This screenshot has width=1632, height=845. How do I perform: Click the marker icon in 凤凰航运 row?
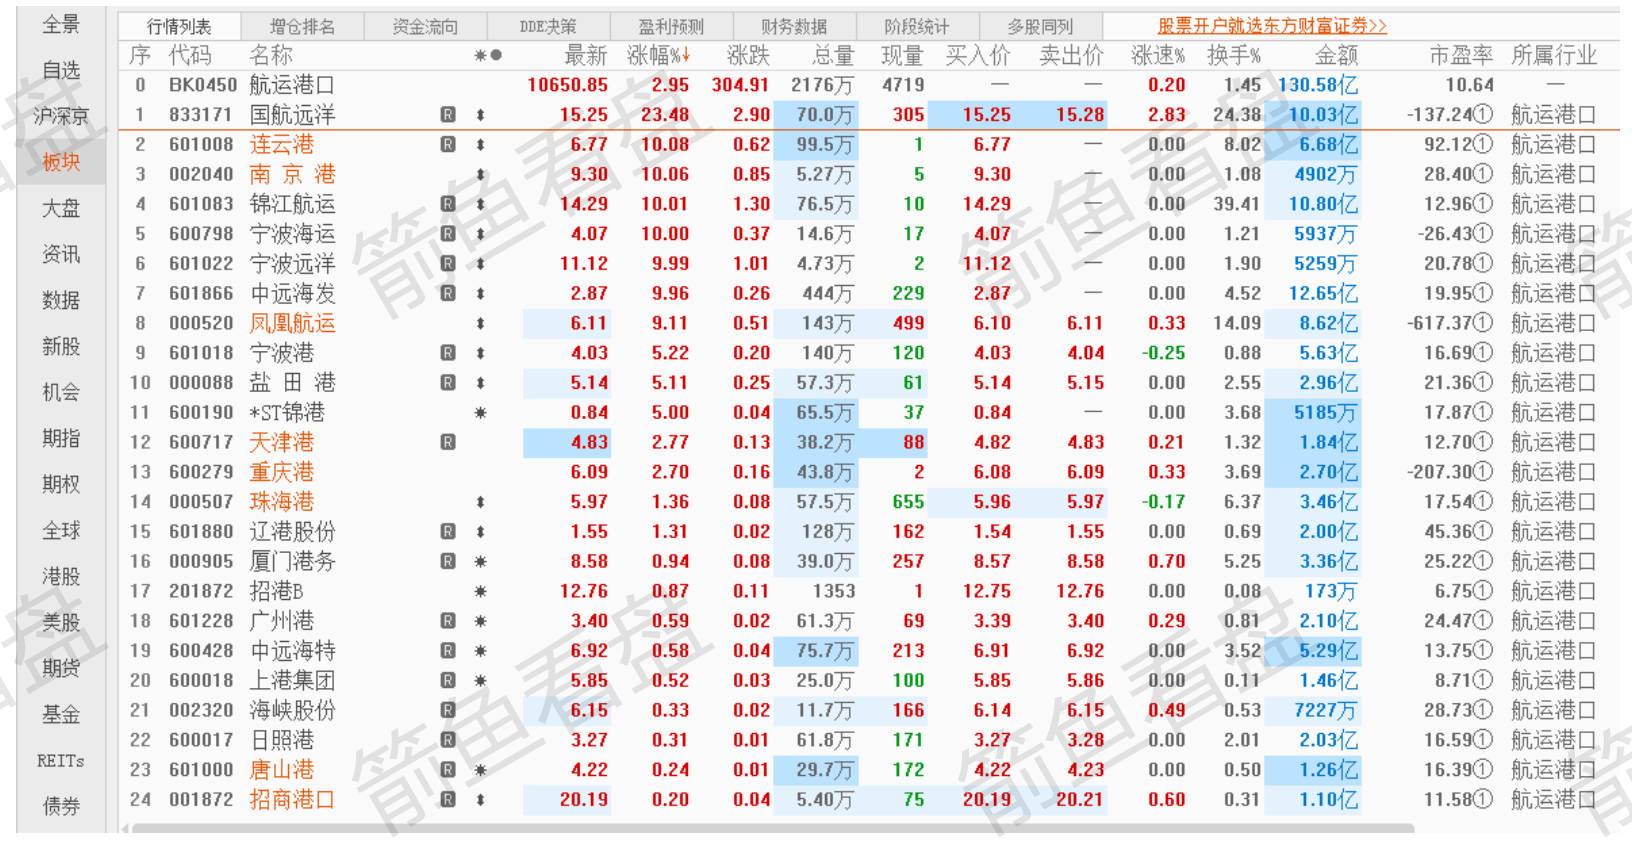[x=481, y=324]
